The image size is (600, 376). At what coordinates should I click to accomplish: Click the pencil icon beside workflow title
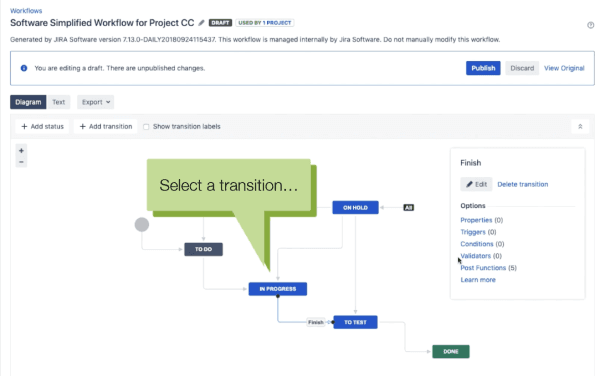tap(201, 23)
